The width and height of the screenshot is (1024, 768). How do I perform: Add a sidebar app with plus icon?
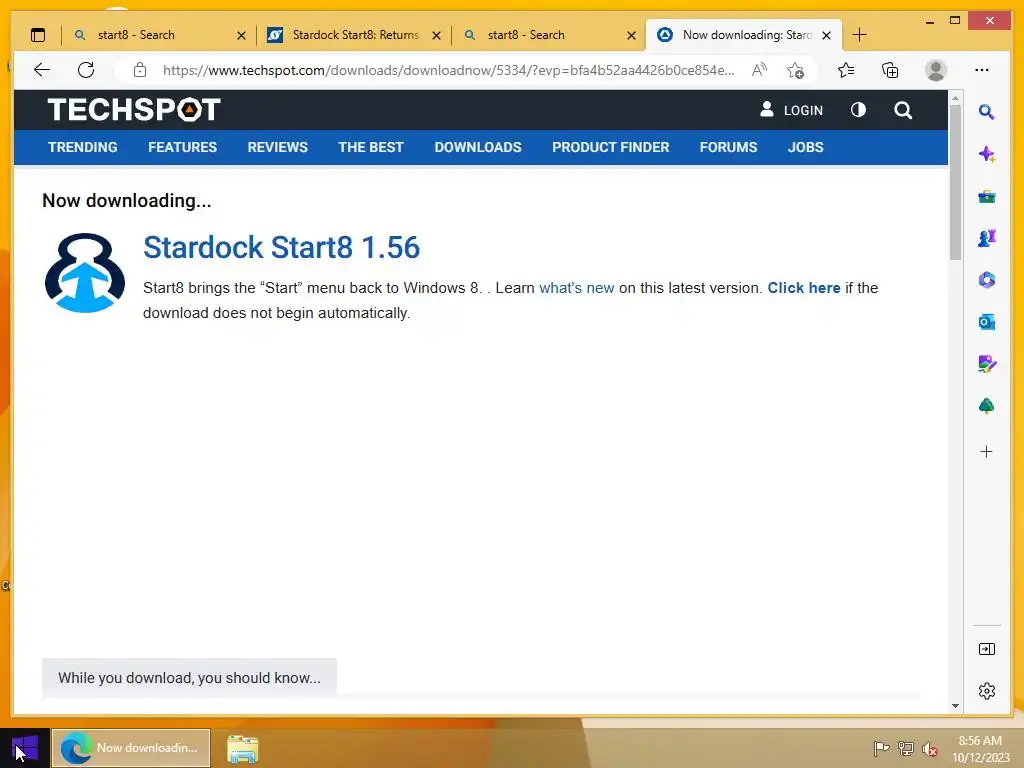tap(987, 451)
